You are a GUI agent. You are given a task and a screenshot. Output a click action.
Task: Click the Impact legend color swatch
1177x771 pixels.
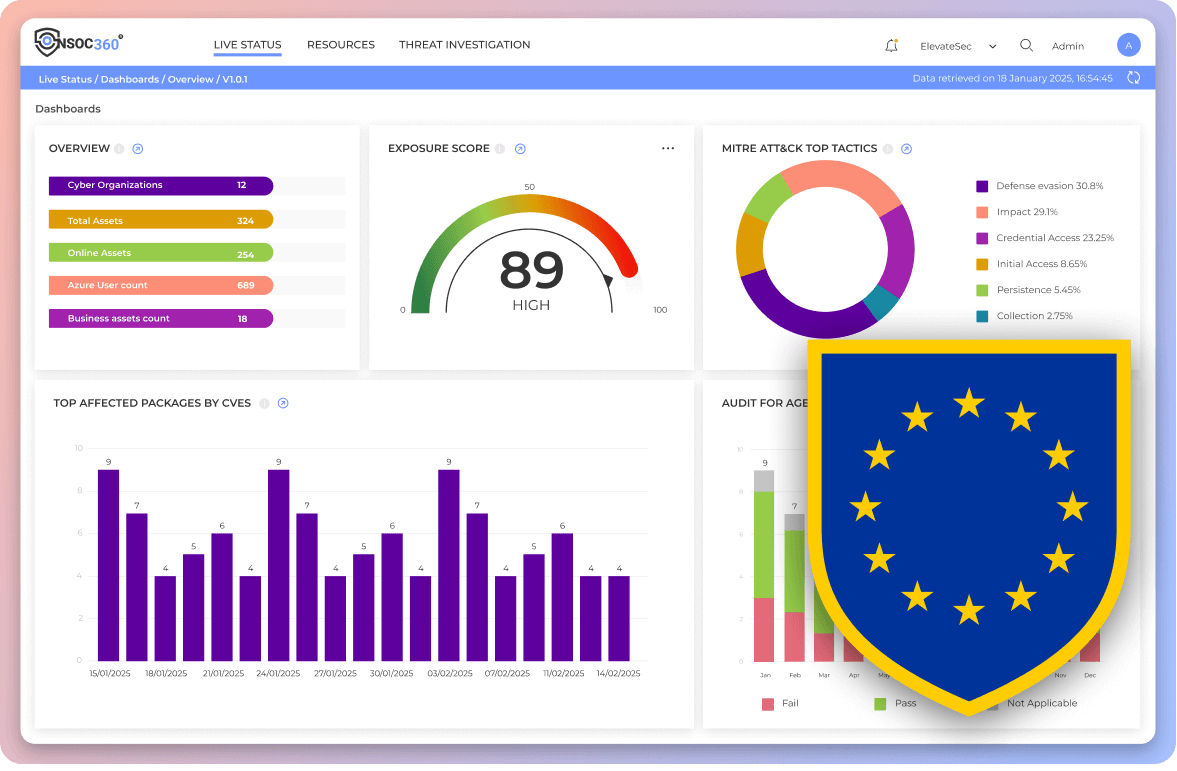(x=982, y=212)
